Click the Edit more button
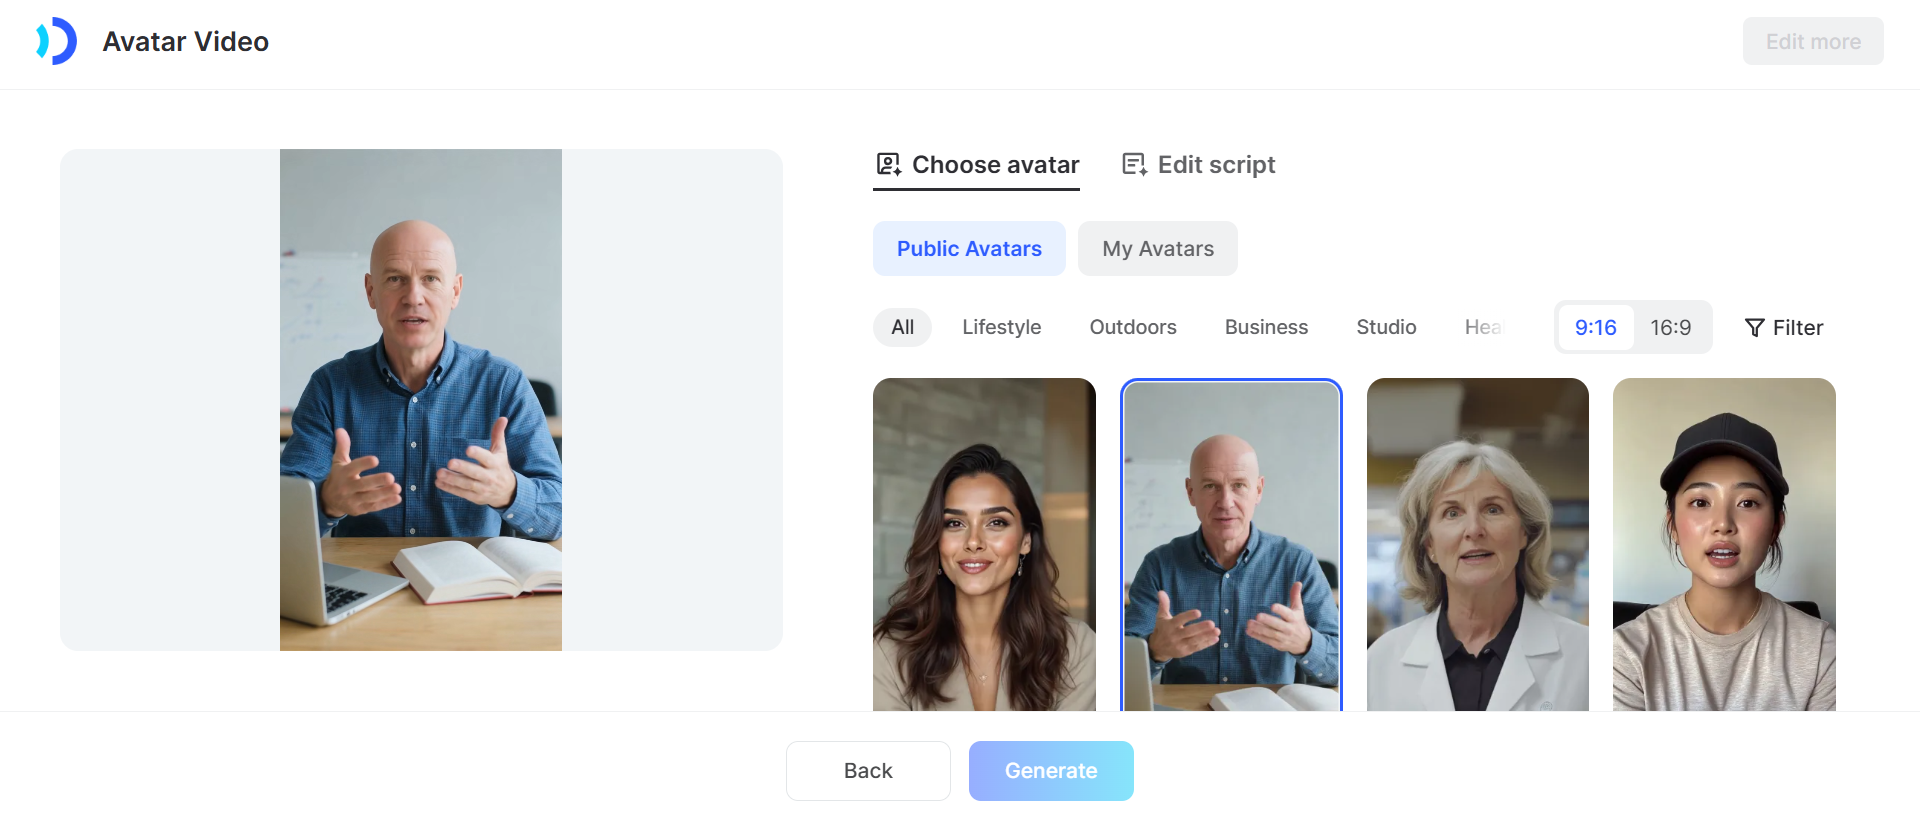This screenshot has height=824, width=1920. tap(1813, 41)
